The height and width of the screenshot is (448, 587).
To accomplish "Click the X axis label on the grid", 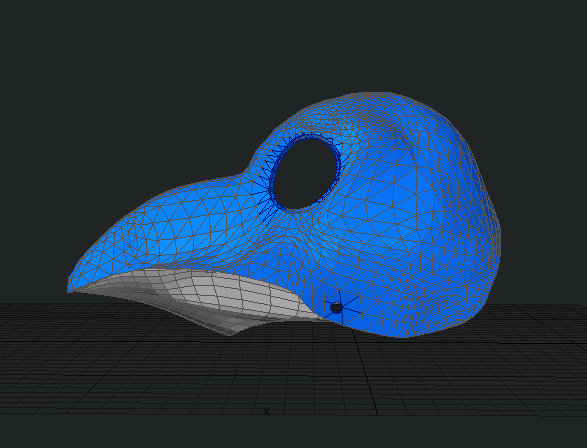I will pos(267,412).
